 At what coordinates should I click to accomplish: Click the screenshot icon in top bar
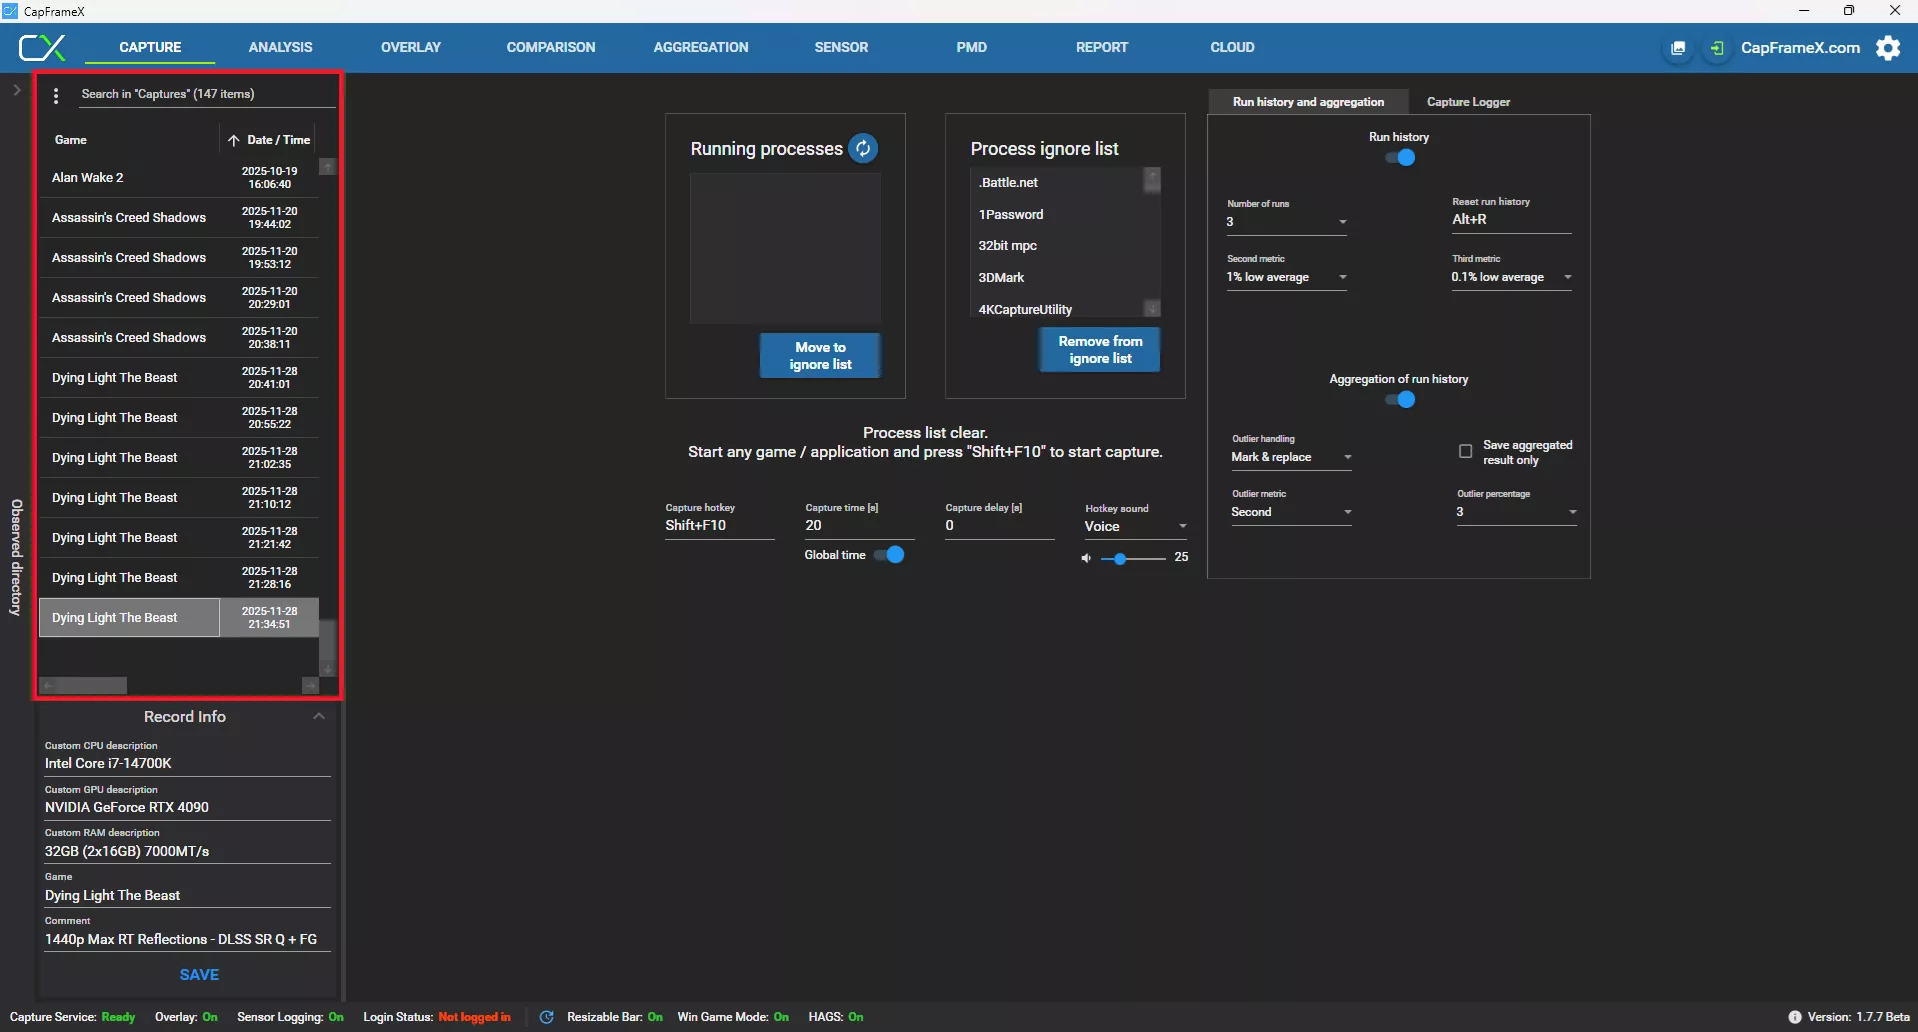[x=1678, y=48]
